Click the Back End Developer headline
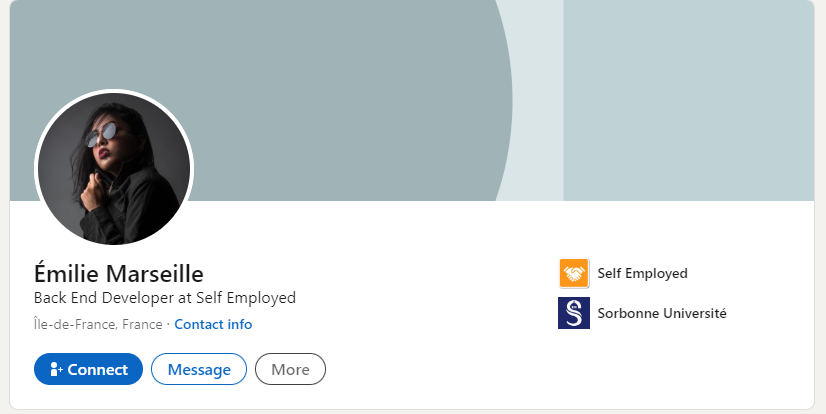This screenshot has width=826, height=414. click(165, 298)
